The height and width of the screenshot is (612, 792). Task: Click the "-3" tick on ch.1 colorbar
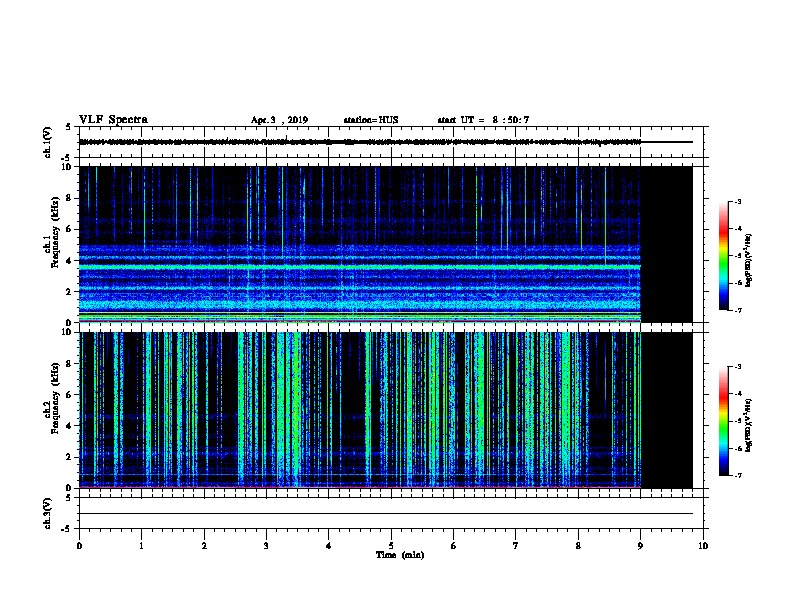tap(738, 202)
